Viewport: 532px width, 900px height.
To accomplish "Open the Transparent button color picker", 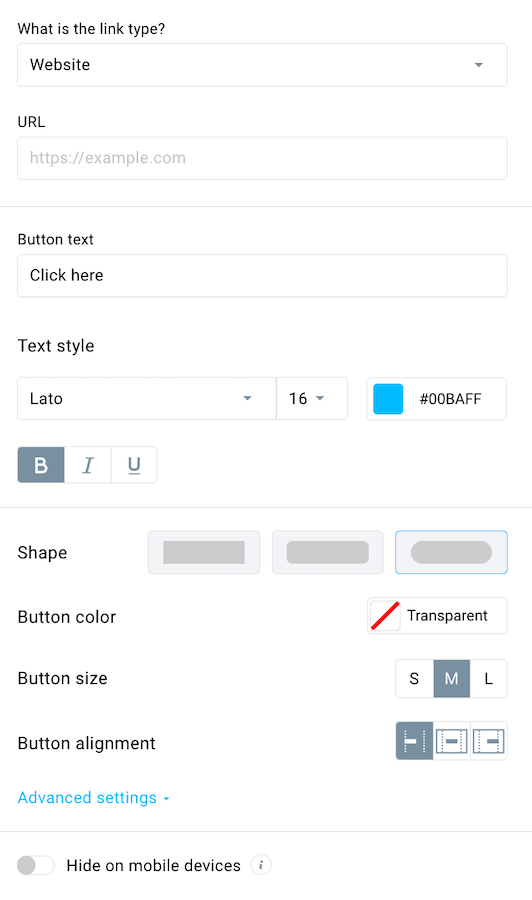I will point(437,616).
